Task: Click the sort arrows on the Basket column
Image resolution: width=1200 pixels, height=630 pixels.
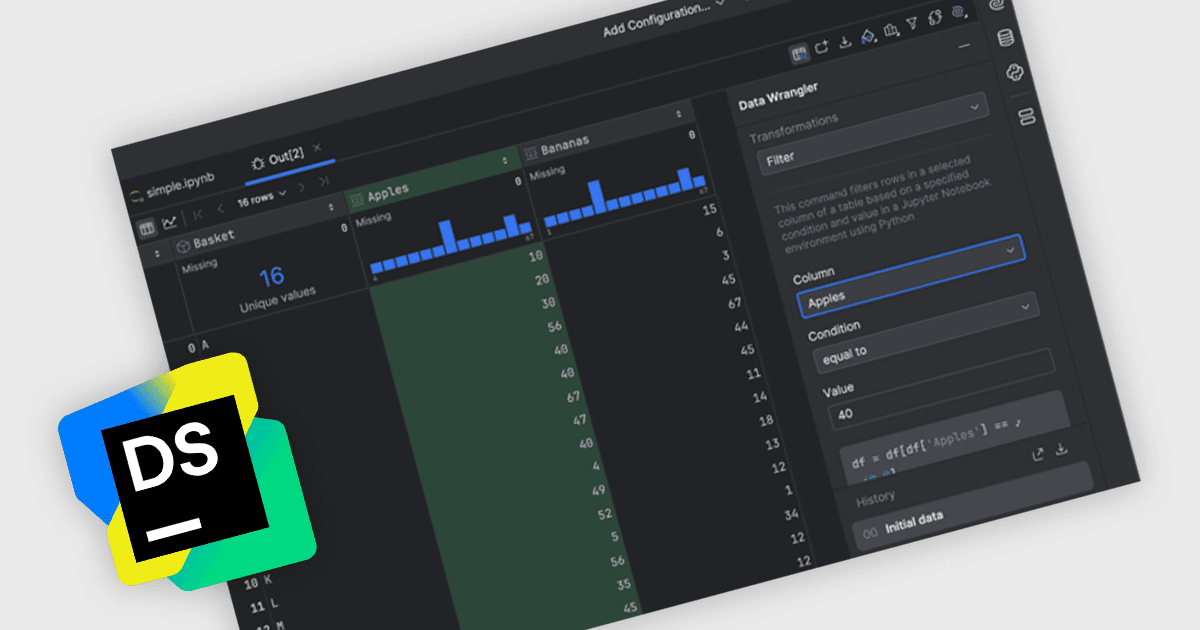Action: pyautogui.click(x=331, y=207)
